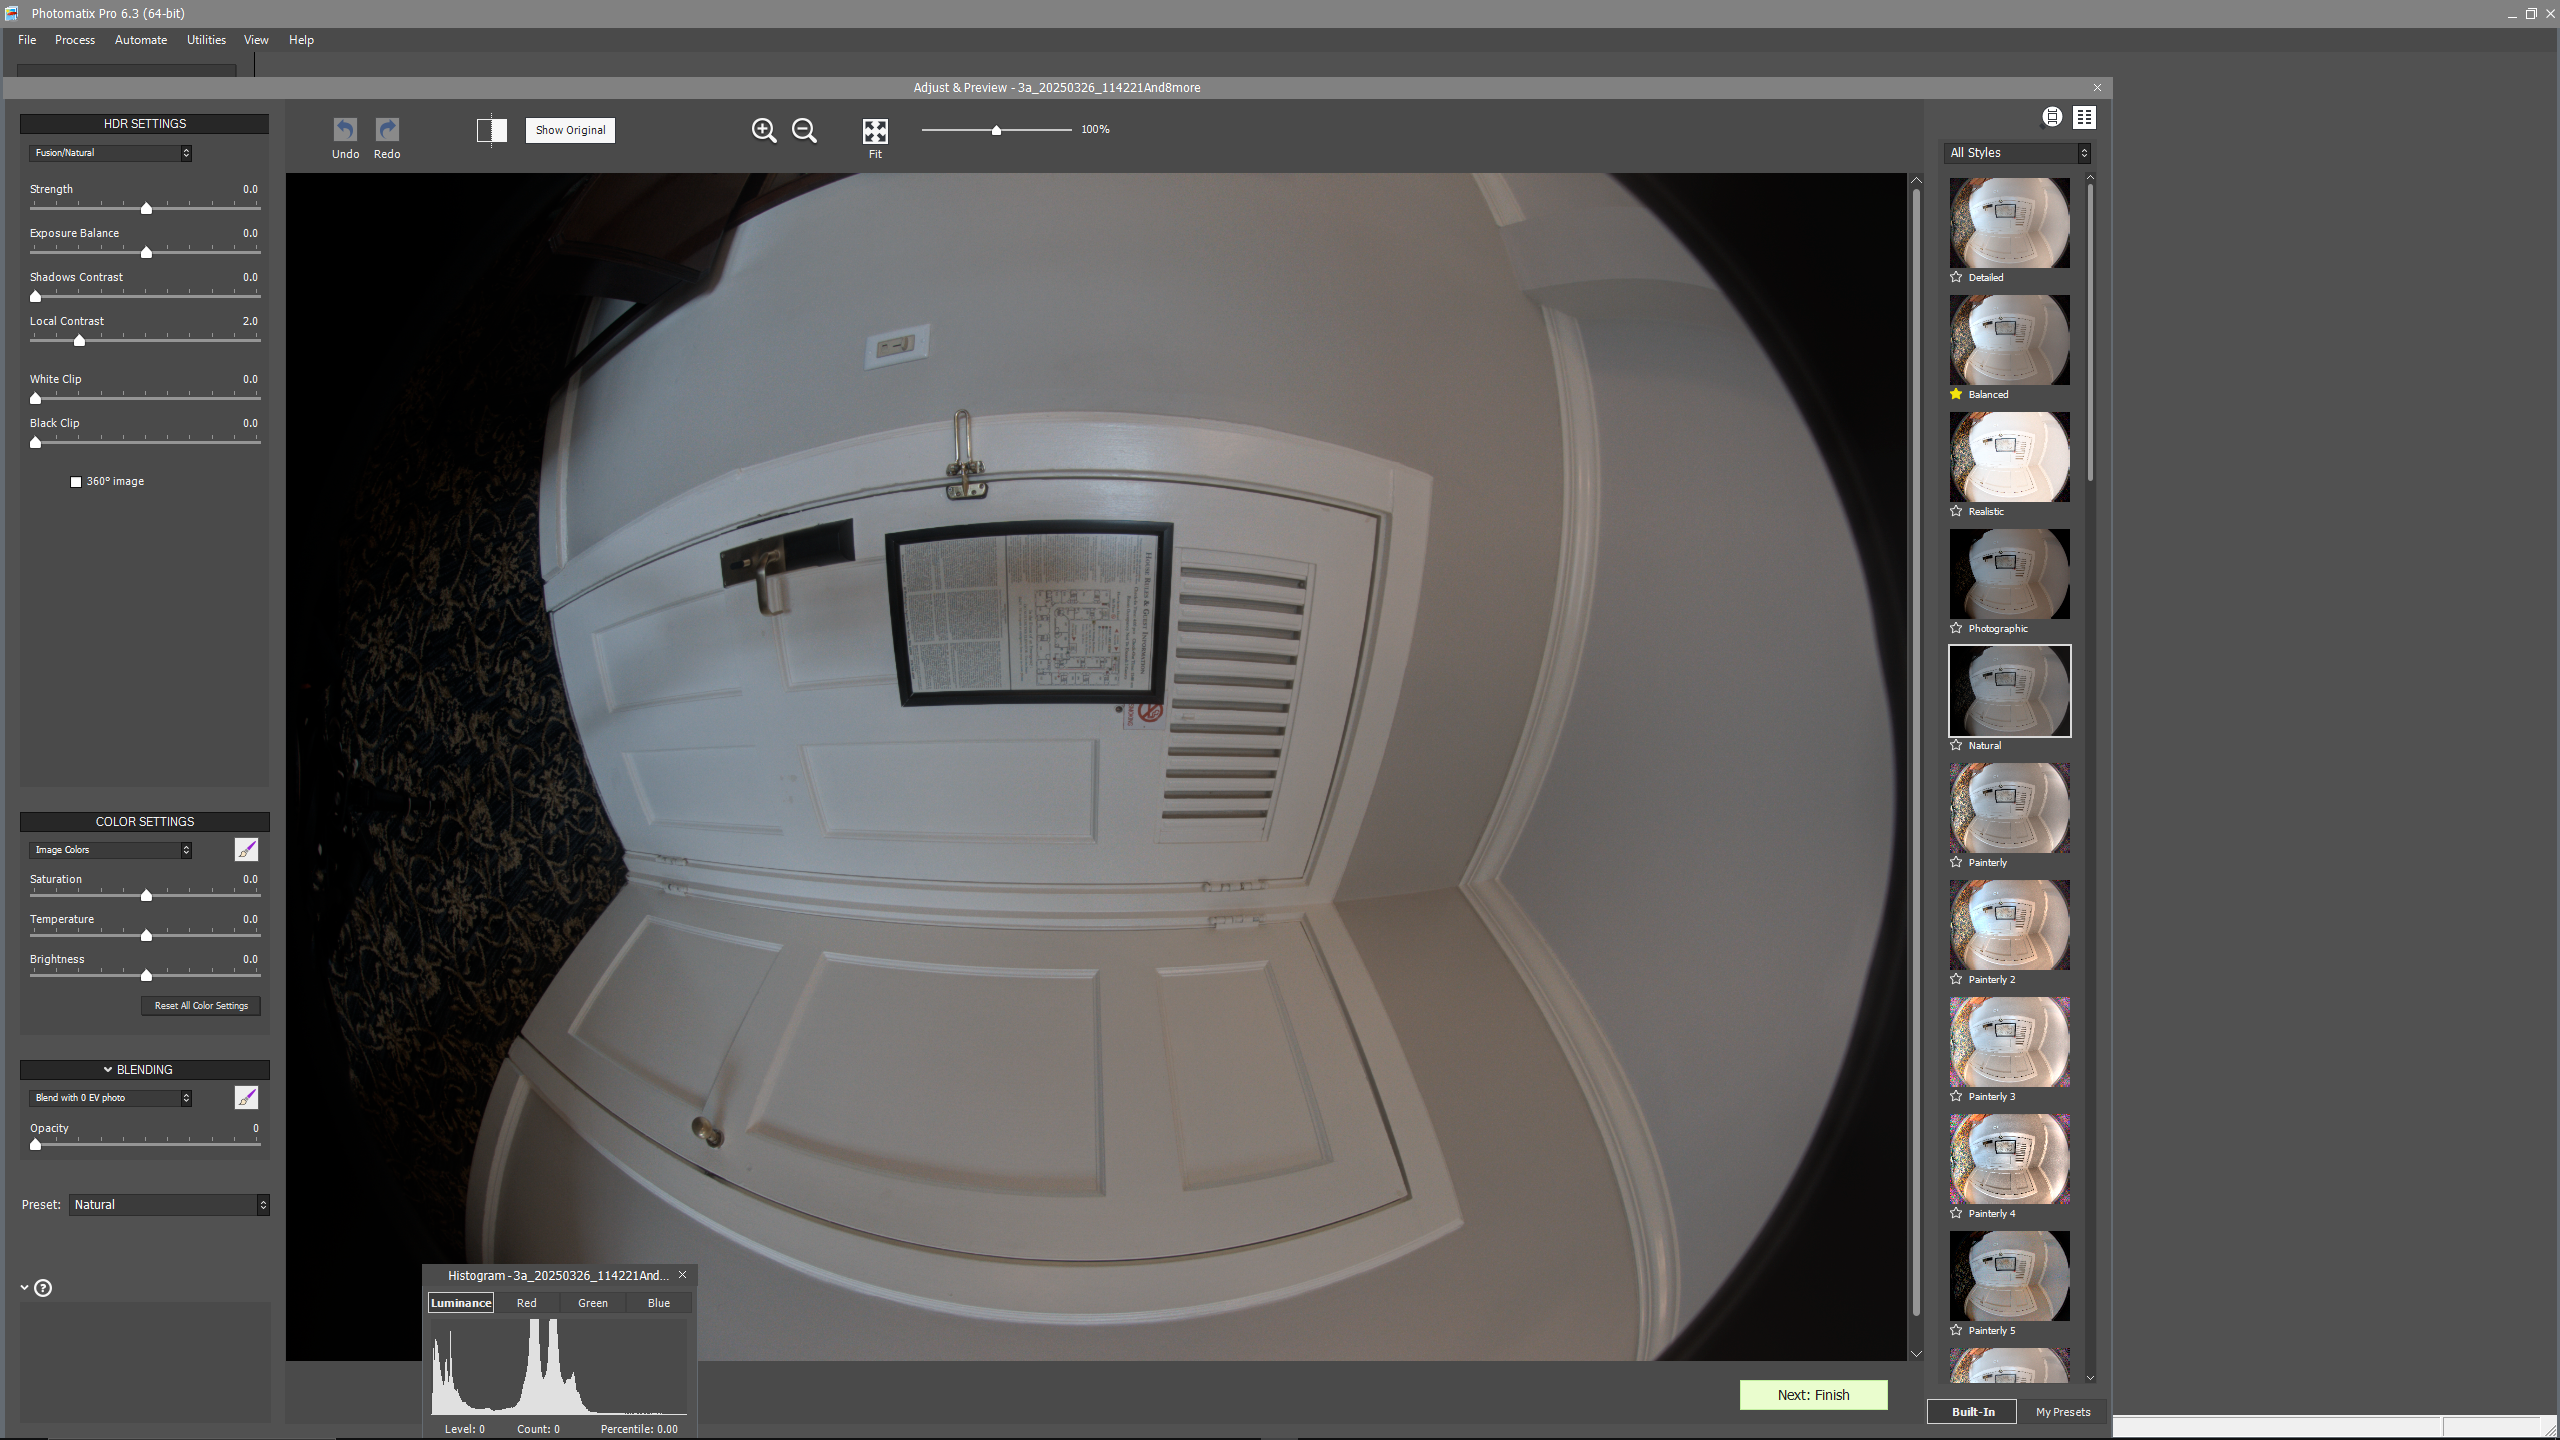Open the Automate menu
Viewport: 2560px width, 1440px height.
coord(141,40)
